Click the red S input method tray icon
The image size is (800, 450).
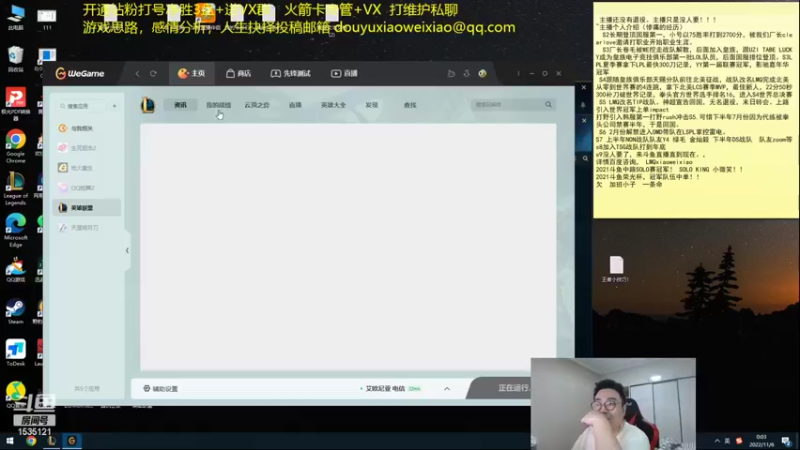[739, 441]
